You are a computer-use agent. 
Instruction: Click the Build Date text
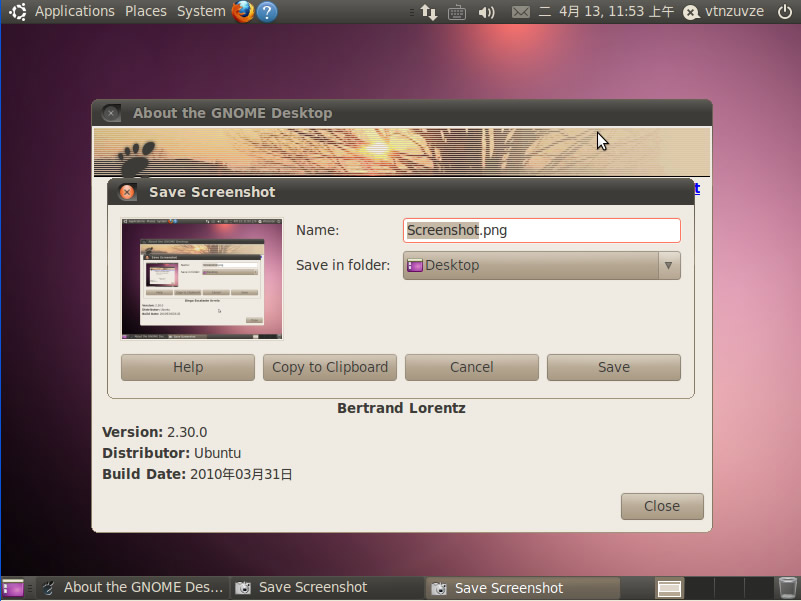tap(197, 475)
